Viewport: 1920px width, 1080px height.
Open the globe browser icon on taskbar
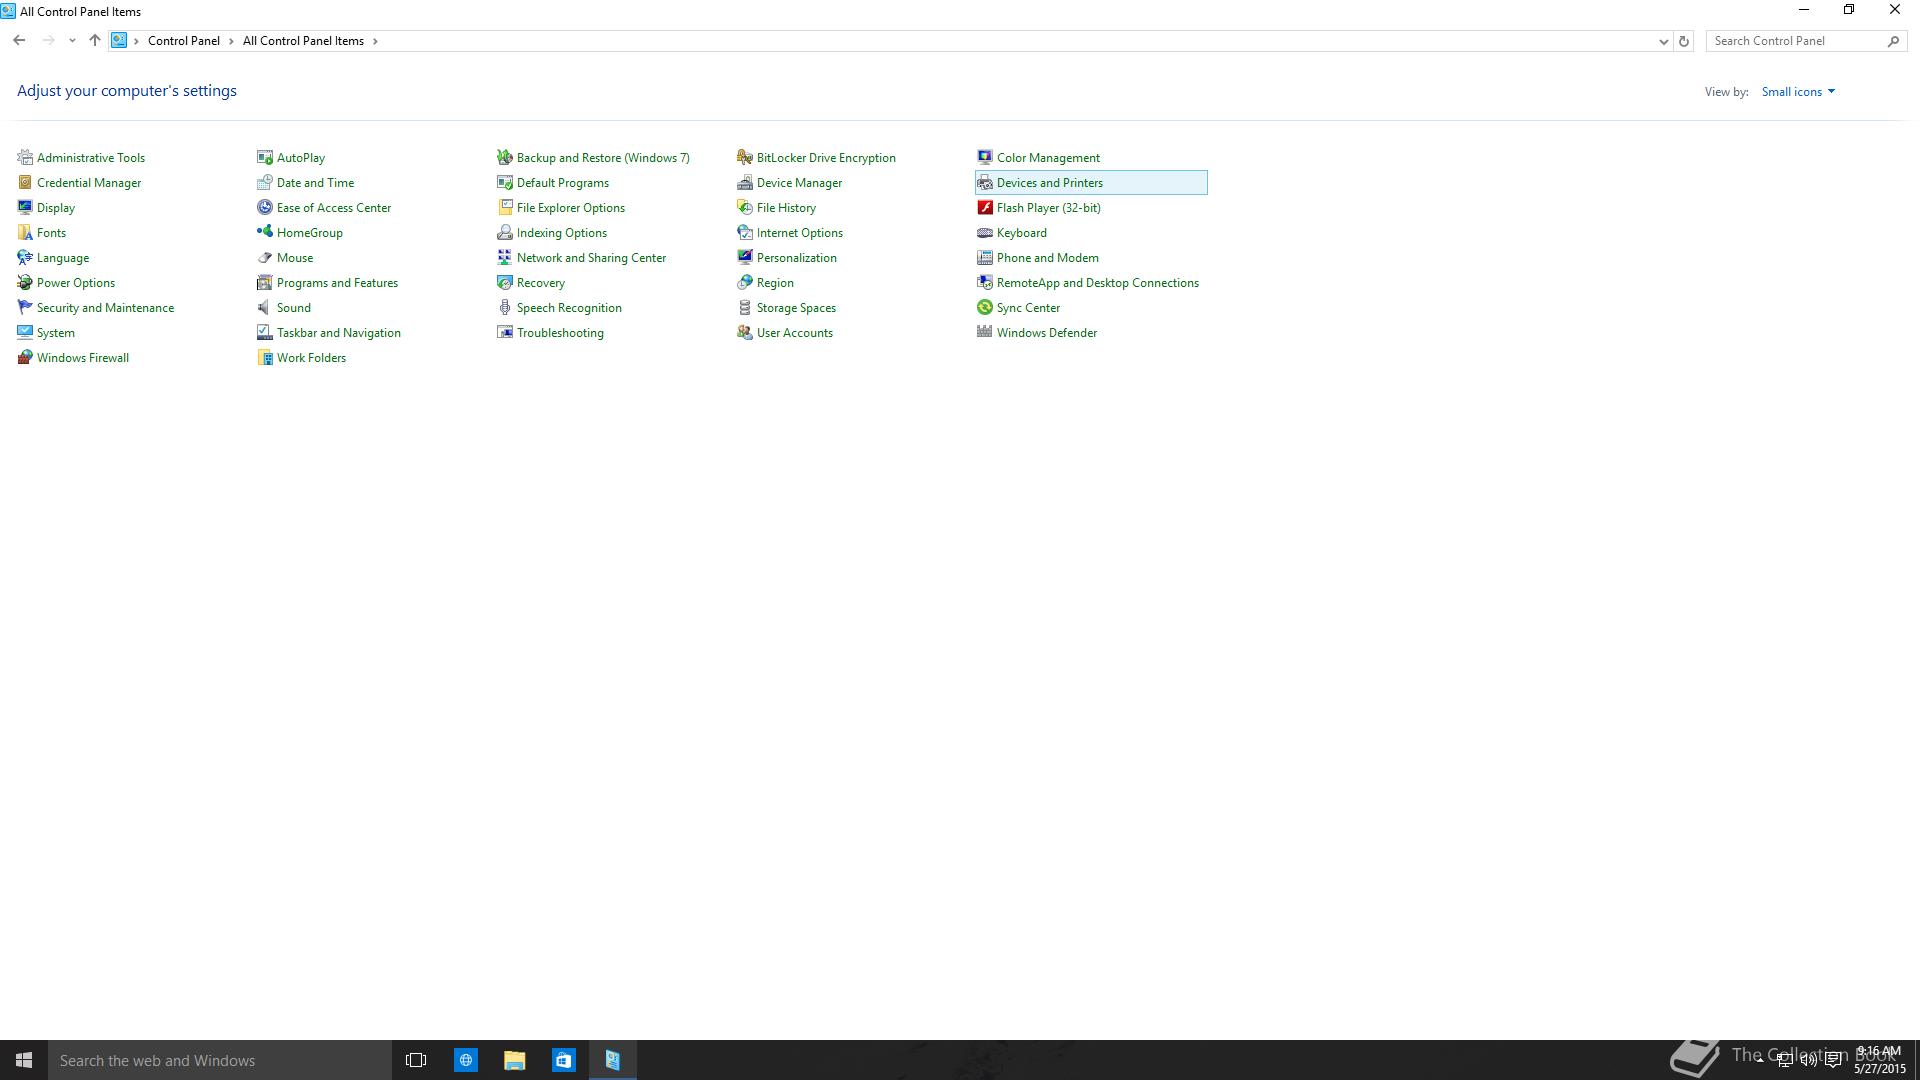coord(466,1060)
